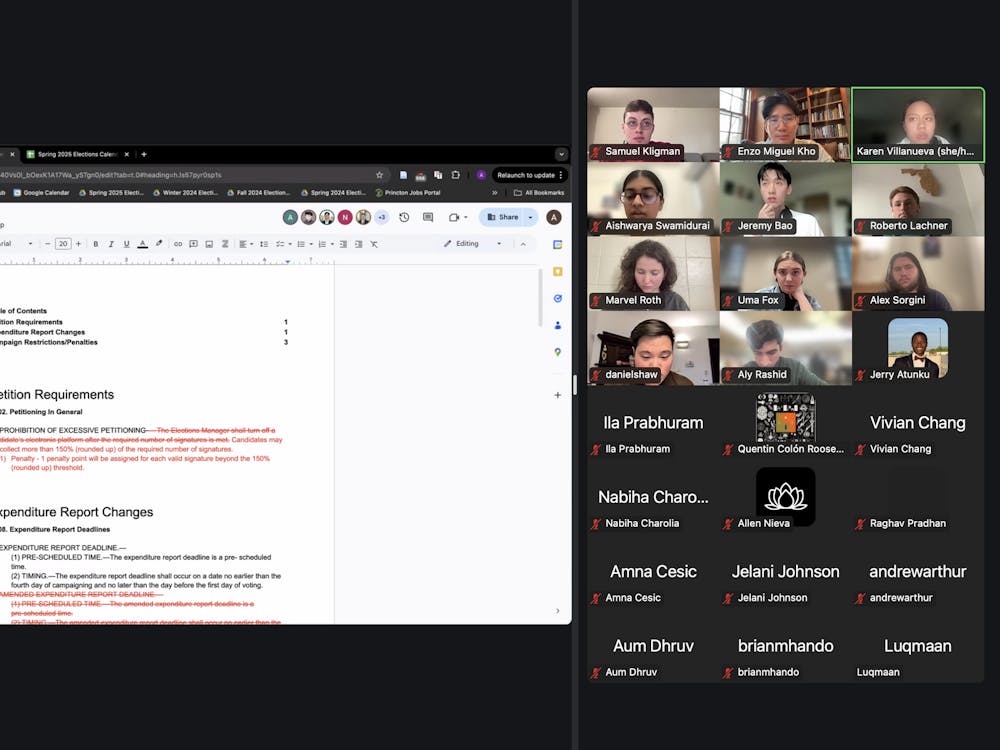Open the Editing mode dropdown

coord(468,243)
